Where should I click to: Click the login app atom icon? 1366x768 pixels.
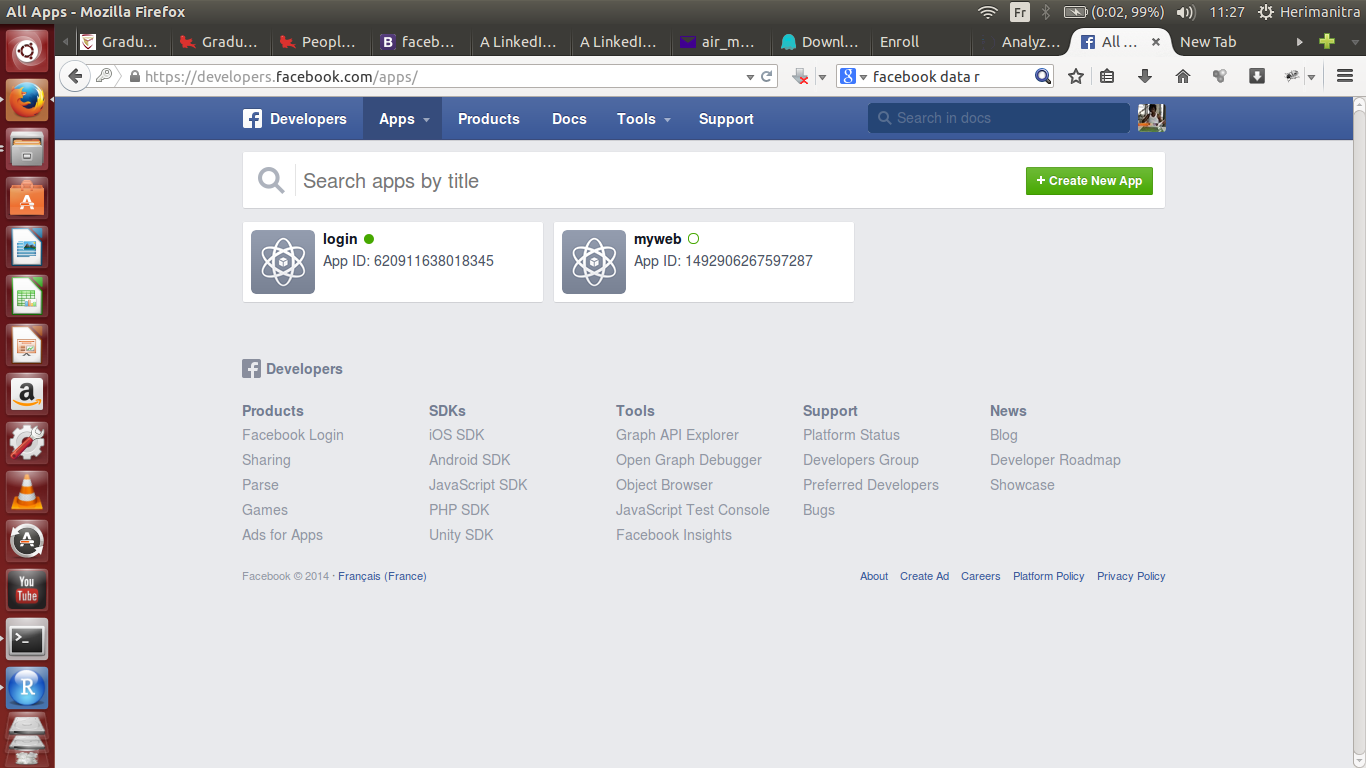point(283,262)
